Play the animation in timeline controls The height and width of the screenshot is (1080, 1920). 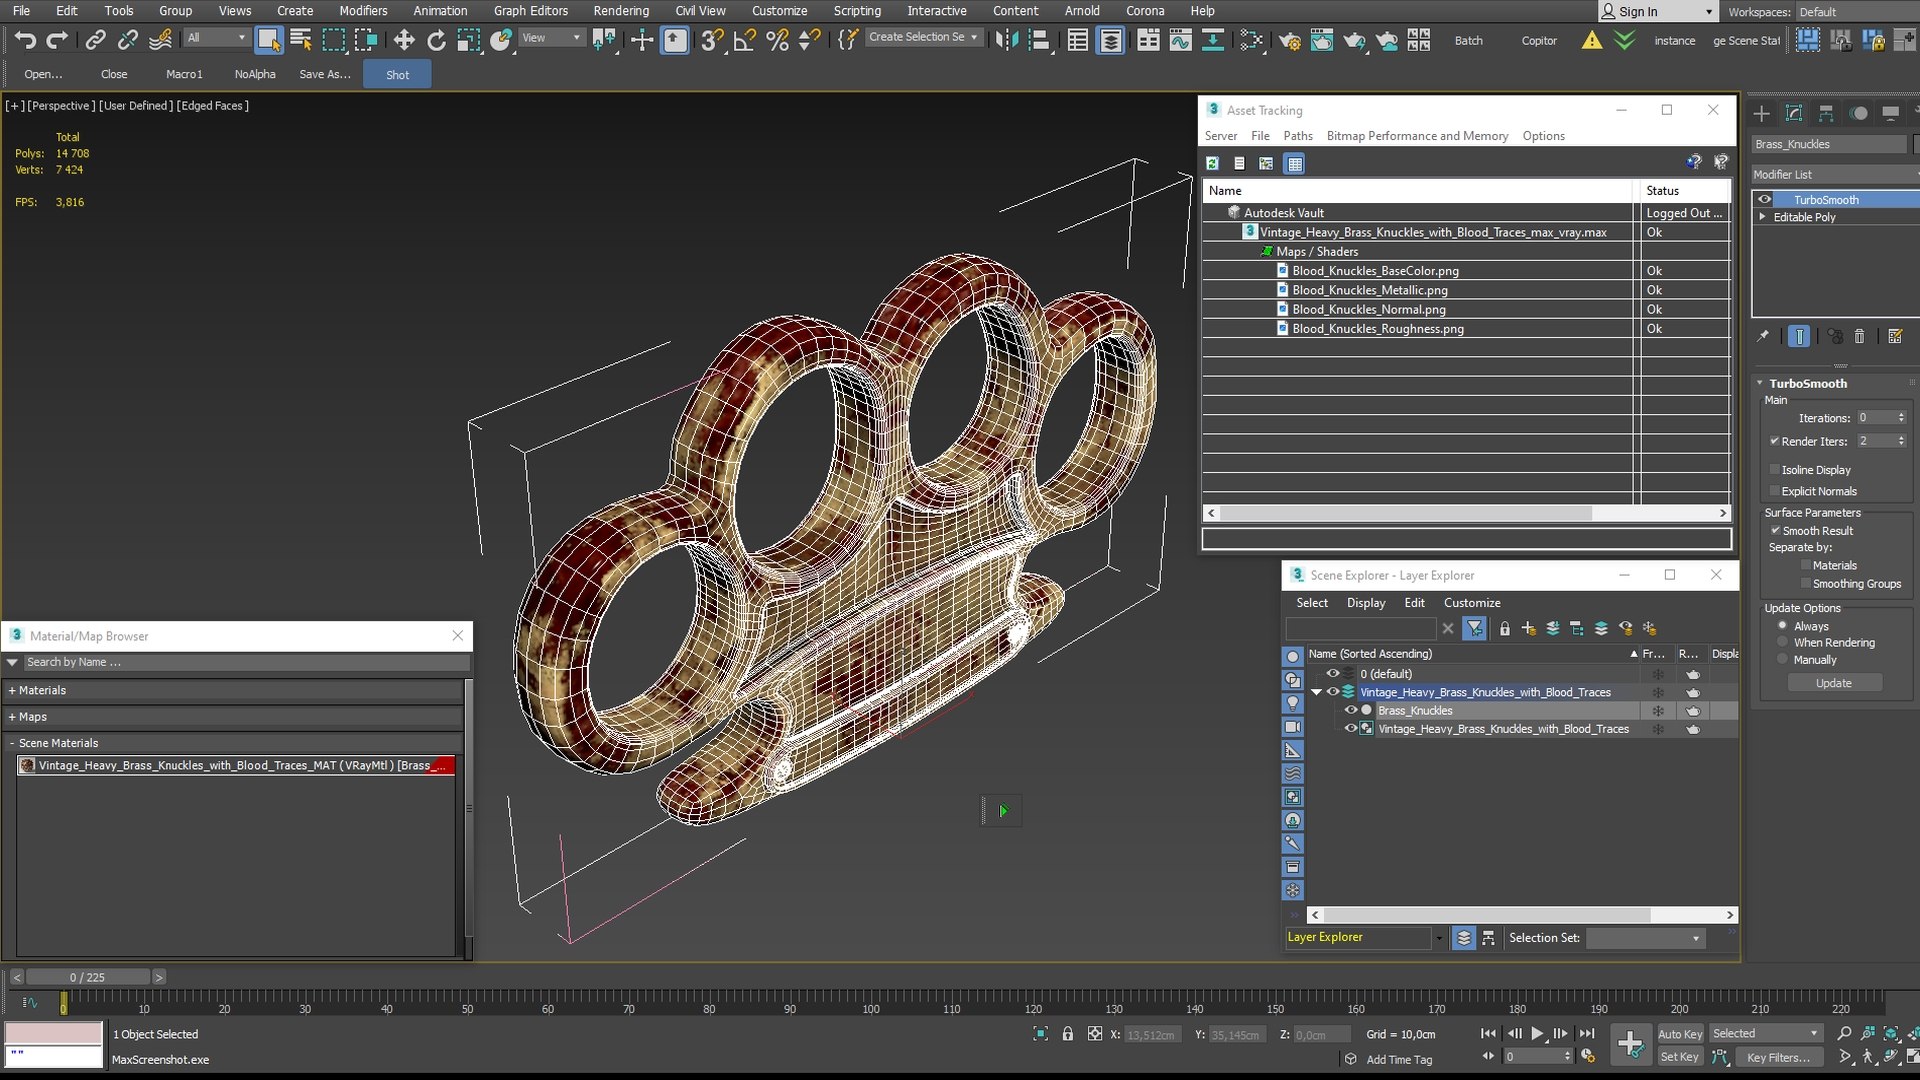[1537, 1034]
